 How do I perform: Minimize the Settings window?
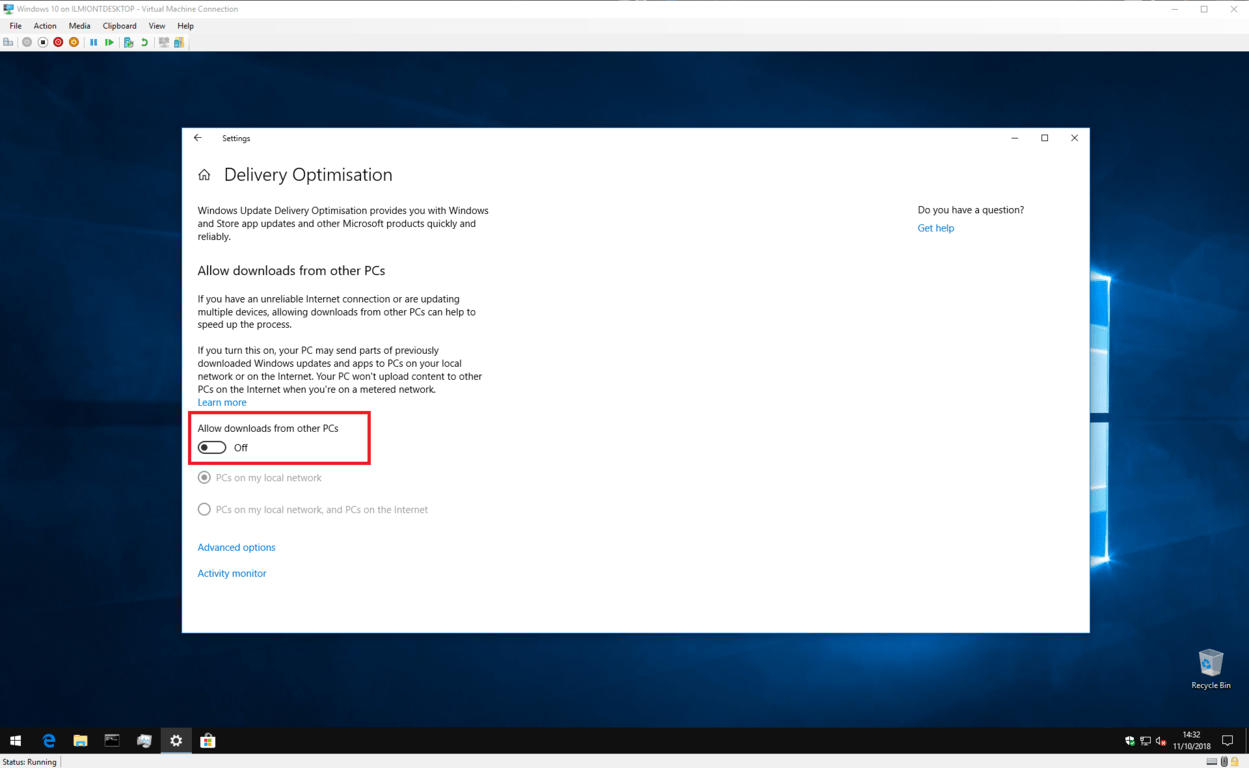pyautogui.click(x=1015, y=138)
